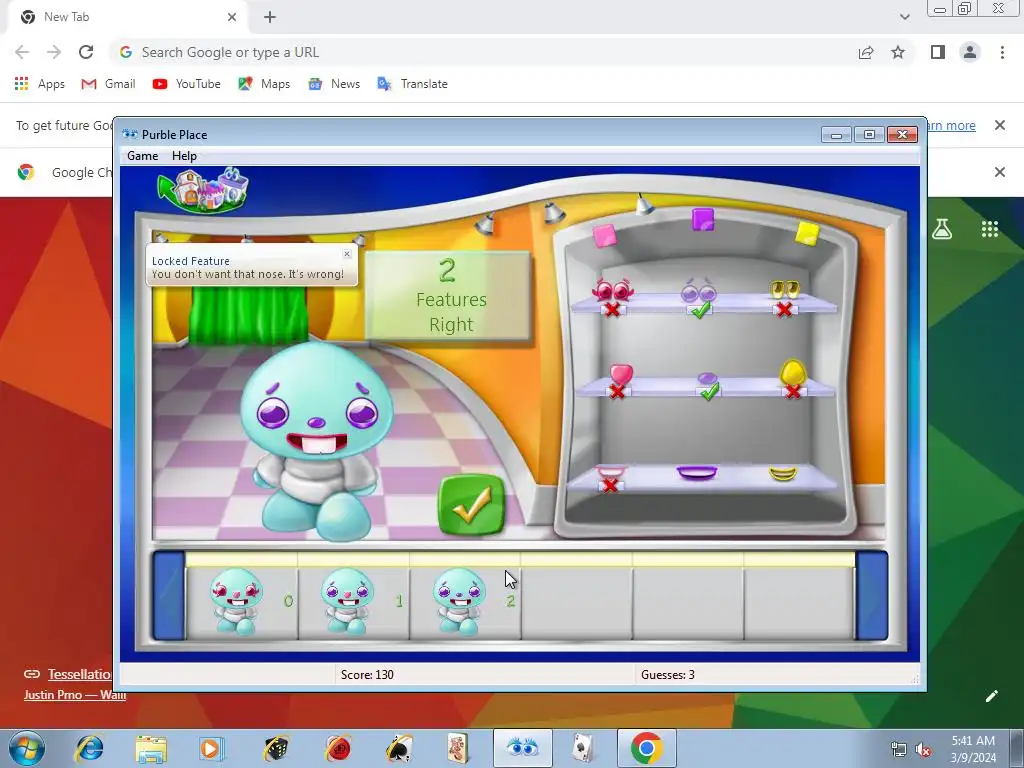
Task: Click the left blue scroll button of guess history
Action: tap(168, 596)
